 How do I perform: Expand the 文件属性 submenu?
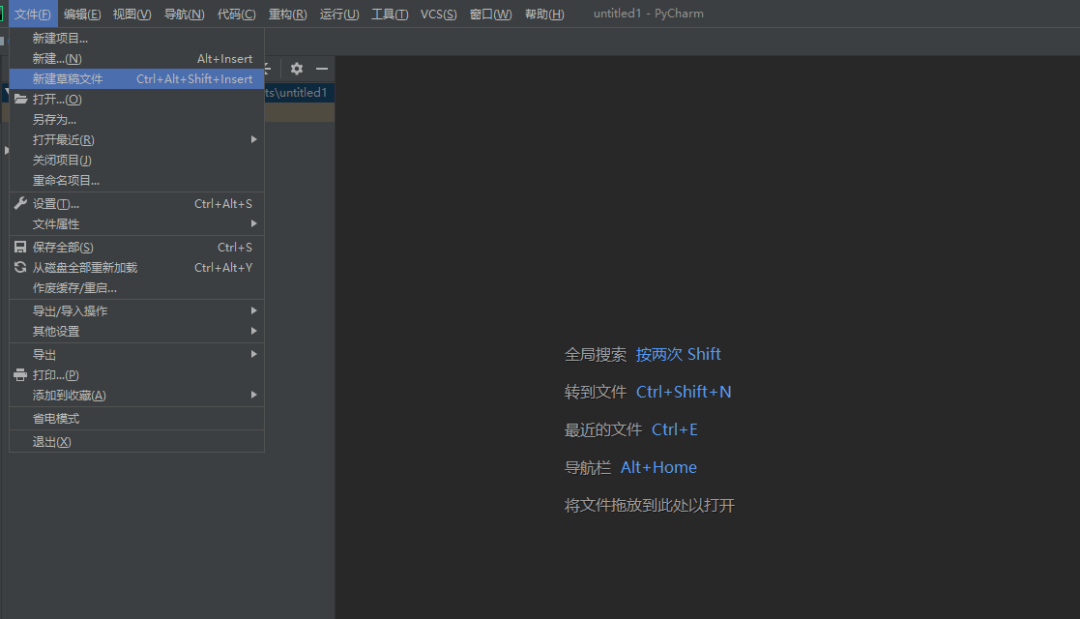(x=137, y=224)
